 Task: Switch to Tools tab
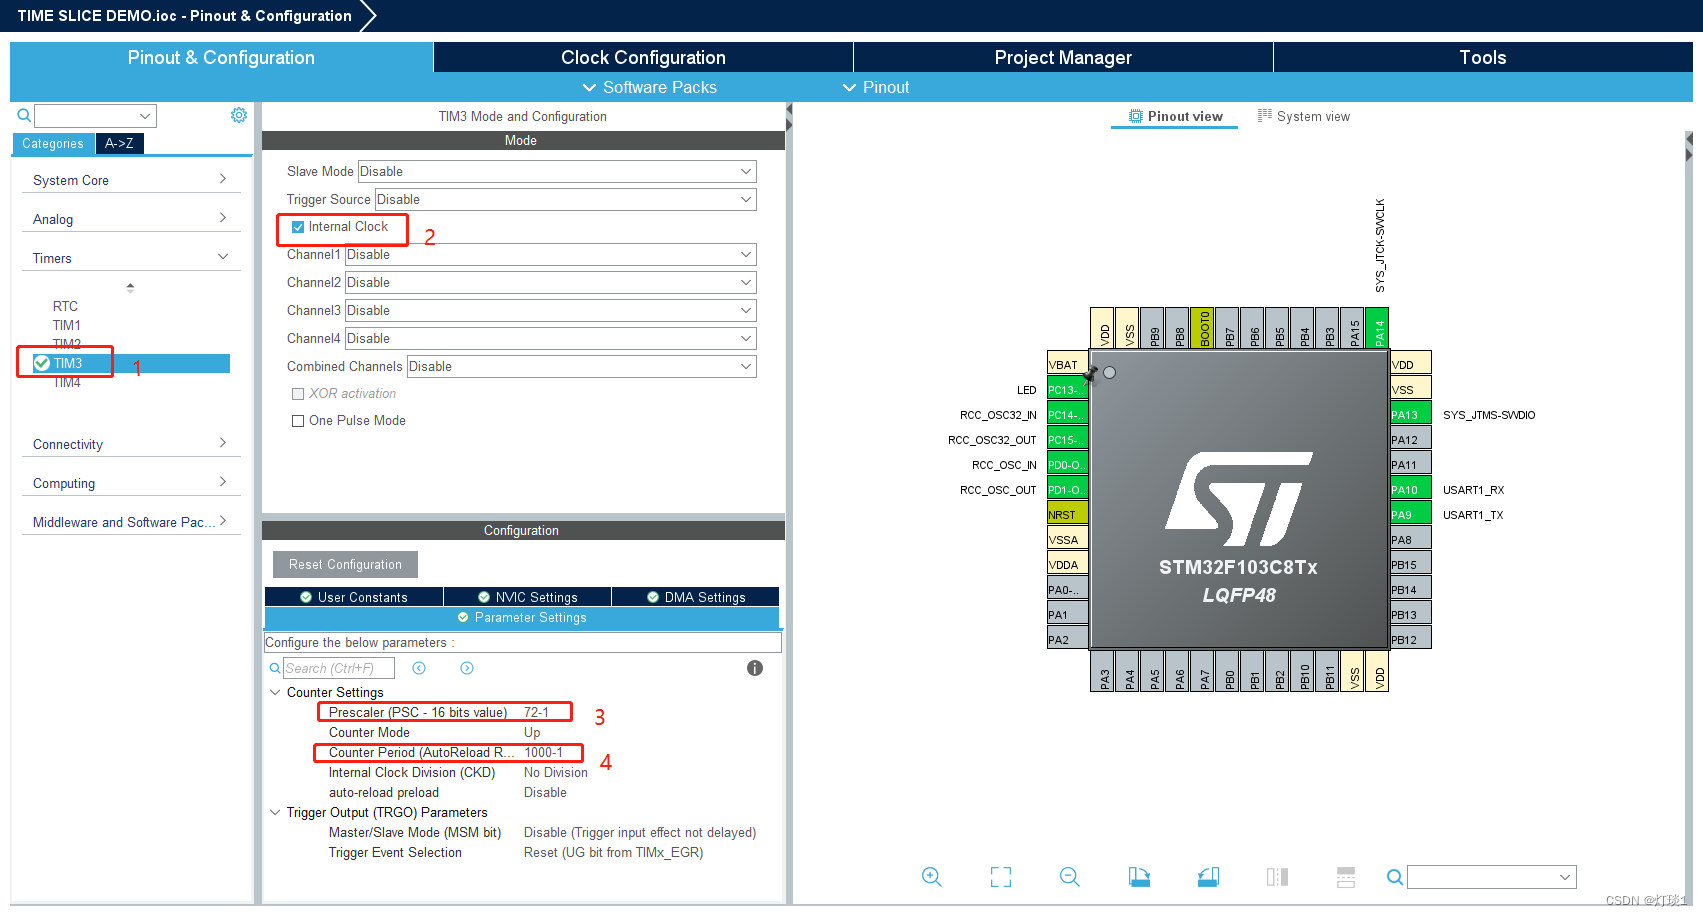click(x=1483, y=57)
